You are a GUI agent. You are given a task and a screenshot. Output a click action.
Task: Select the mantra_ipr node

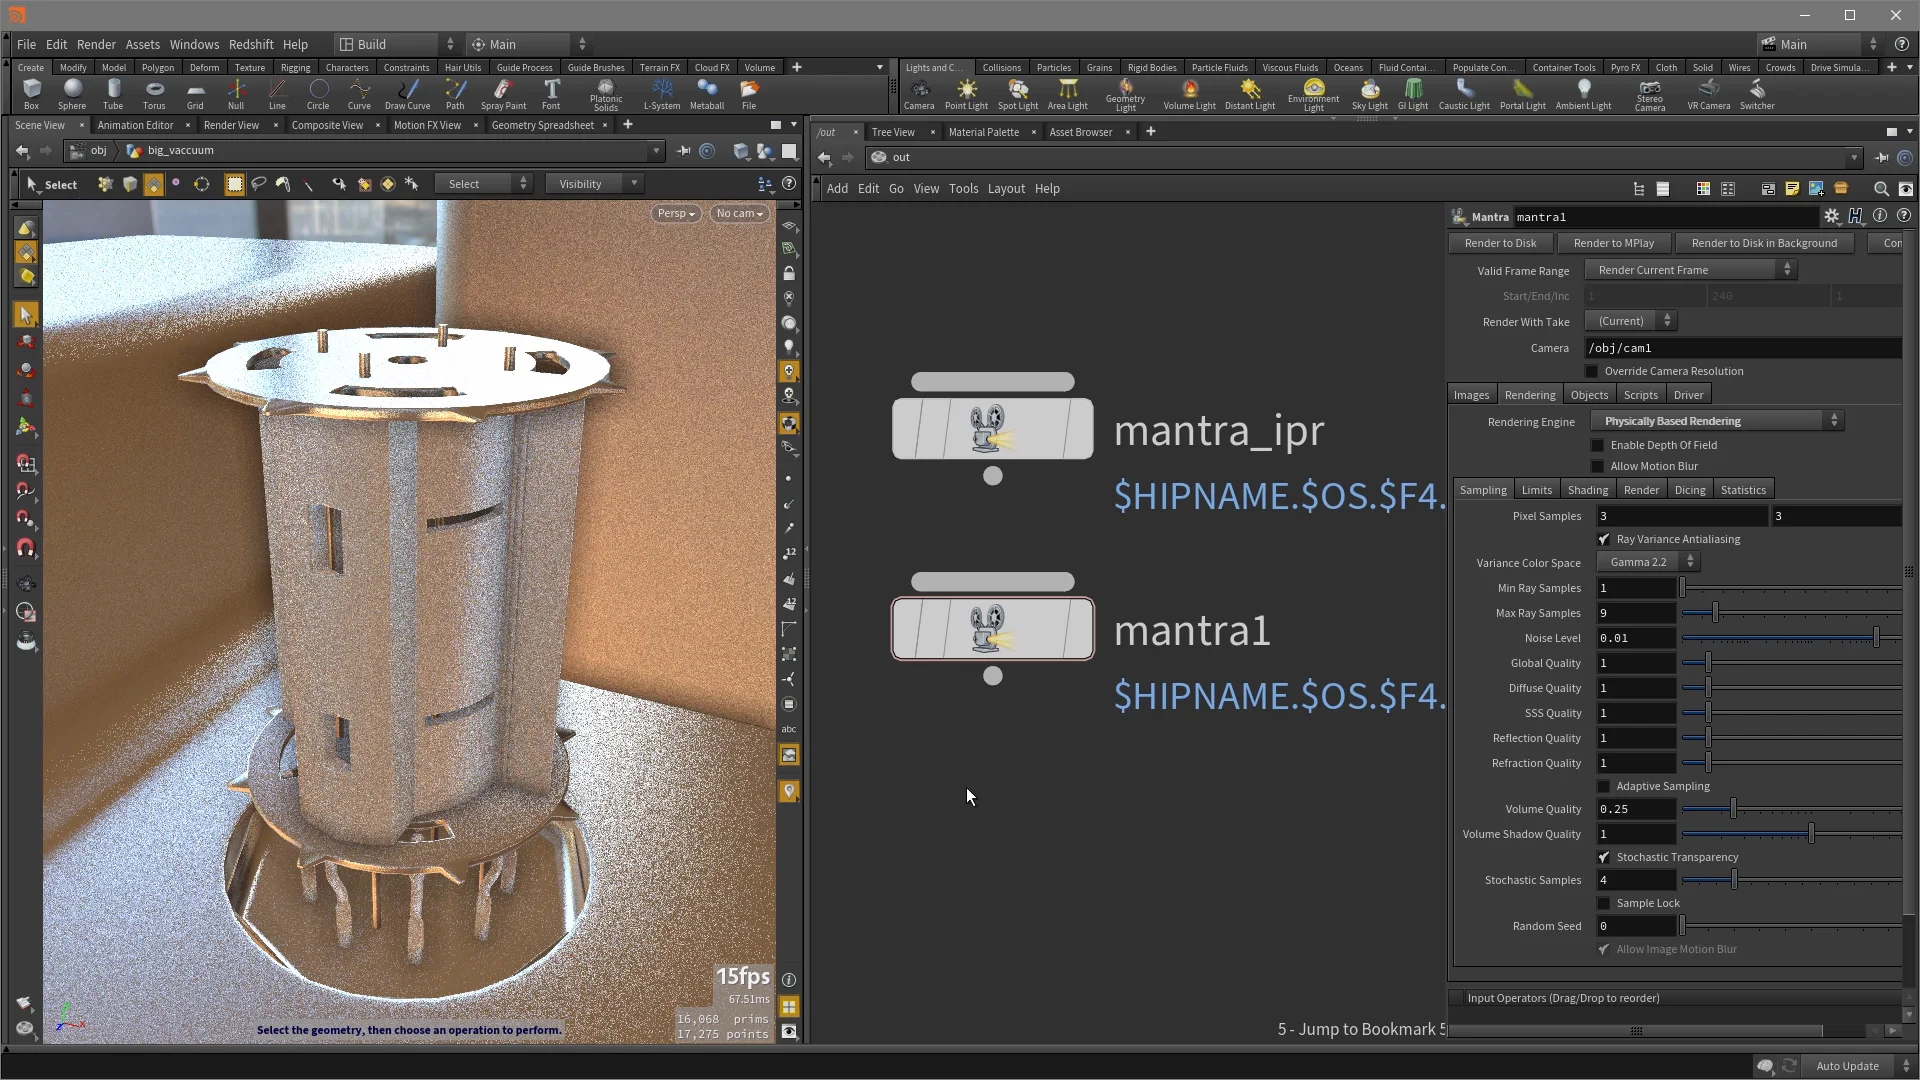pyautogui.click(x=992, y=429)
